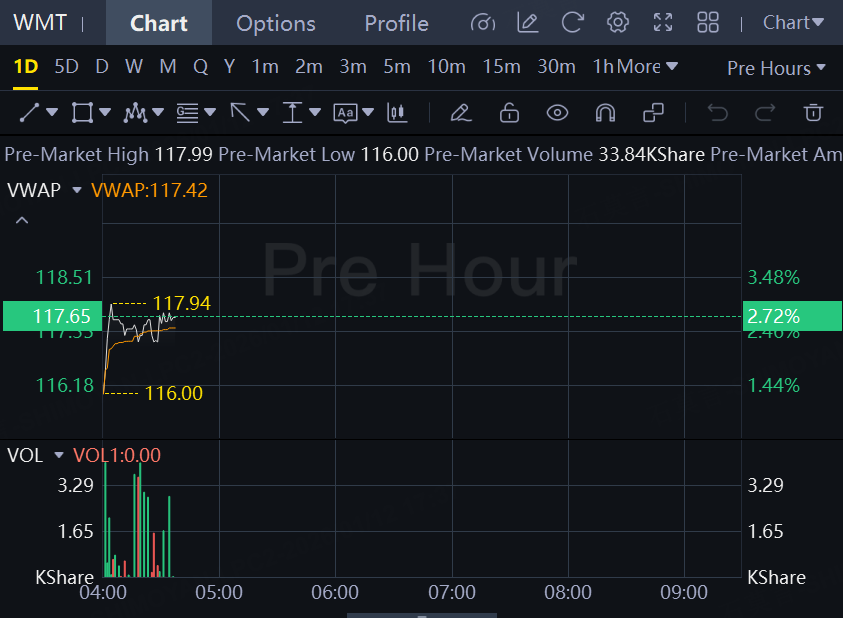Toggle the drawing lock icon

(509, 112)
